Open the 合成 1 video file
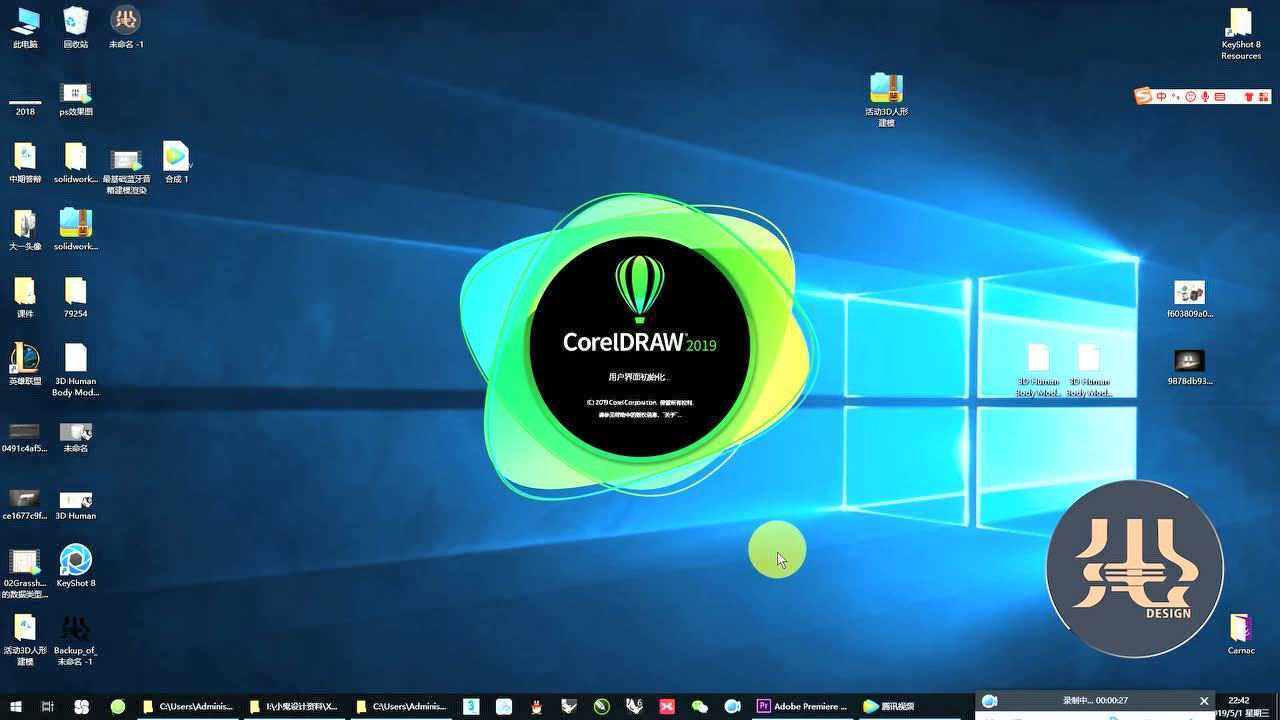The image size is (1280, 720). pyautogui.click(x=176, y=158)
